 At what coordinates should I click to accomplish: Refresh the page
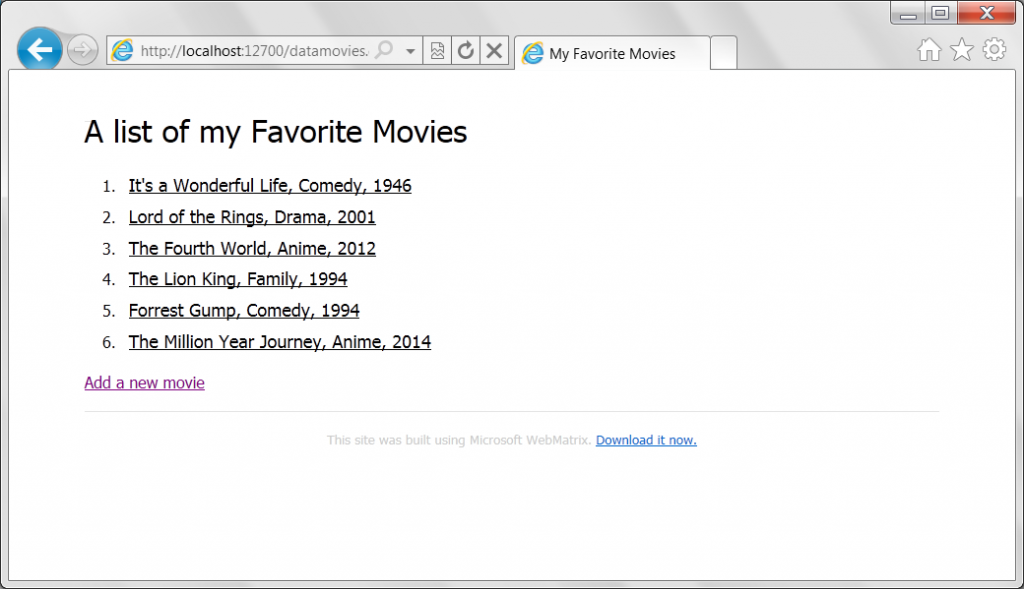point(466,50)
